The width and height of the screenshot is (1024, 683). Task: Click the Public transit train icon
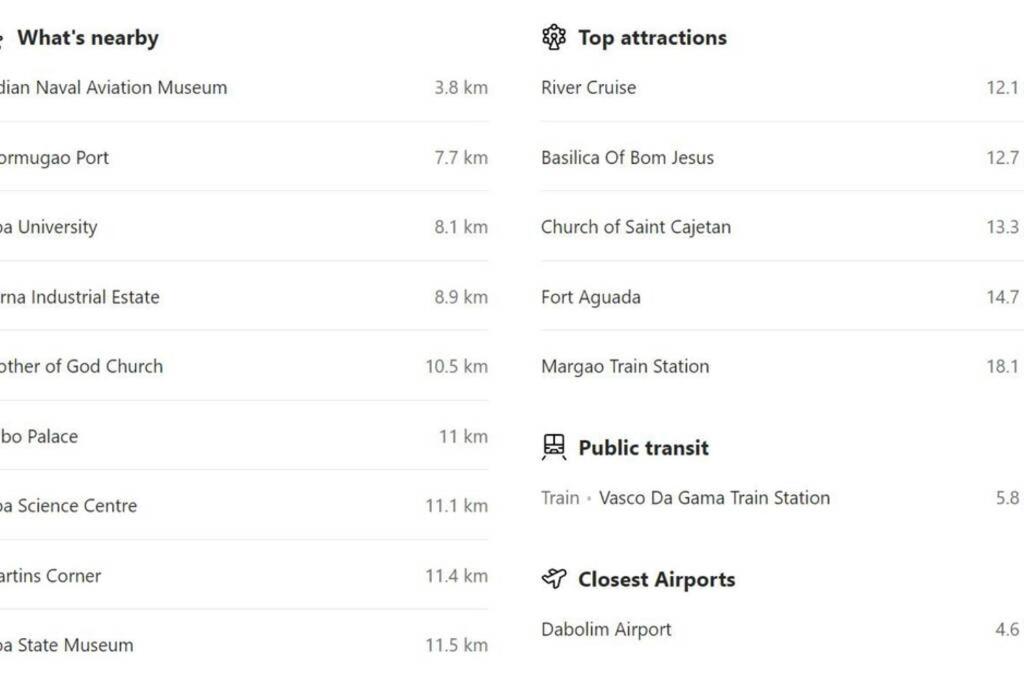(x=554, y=447)
